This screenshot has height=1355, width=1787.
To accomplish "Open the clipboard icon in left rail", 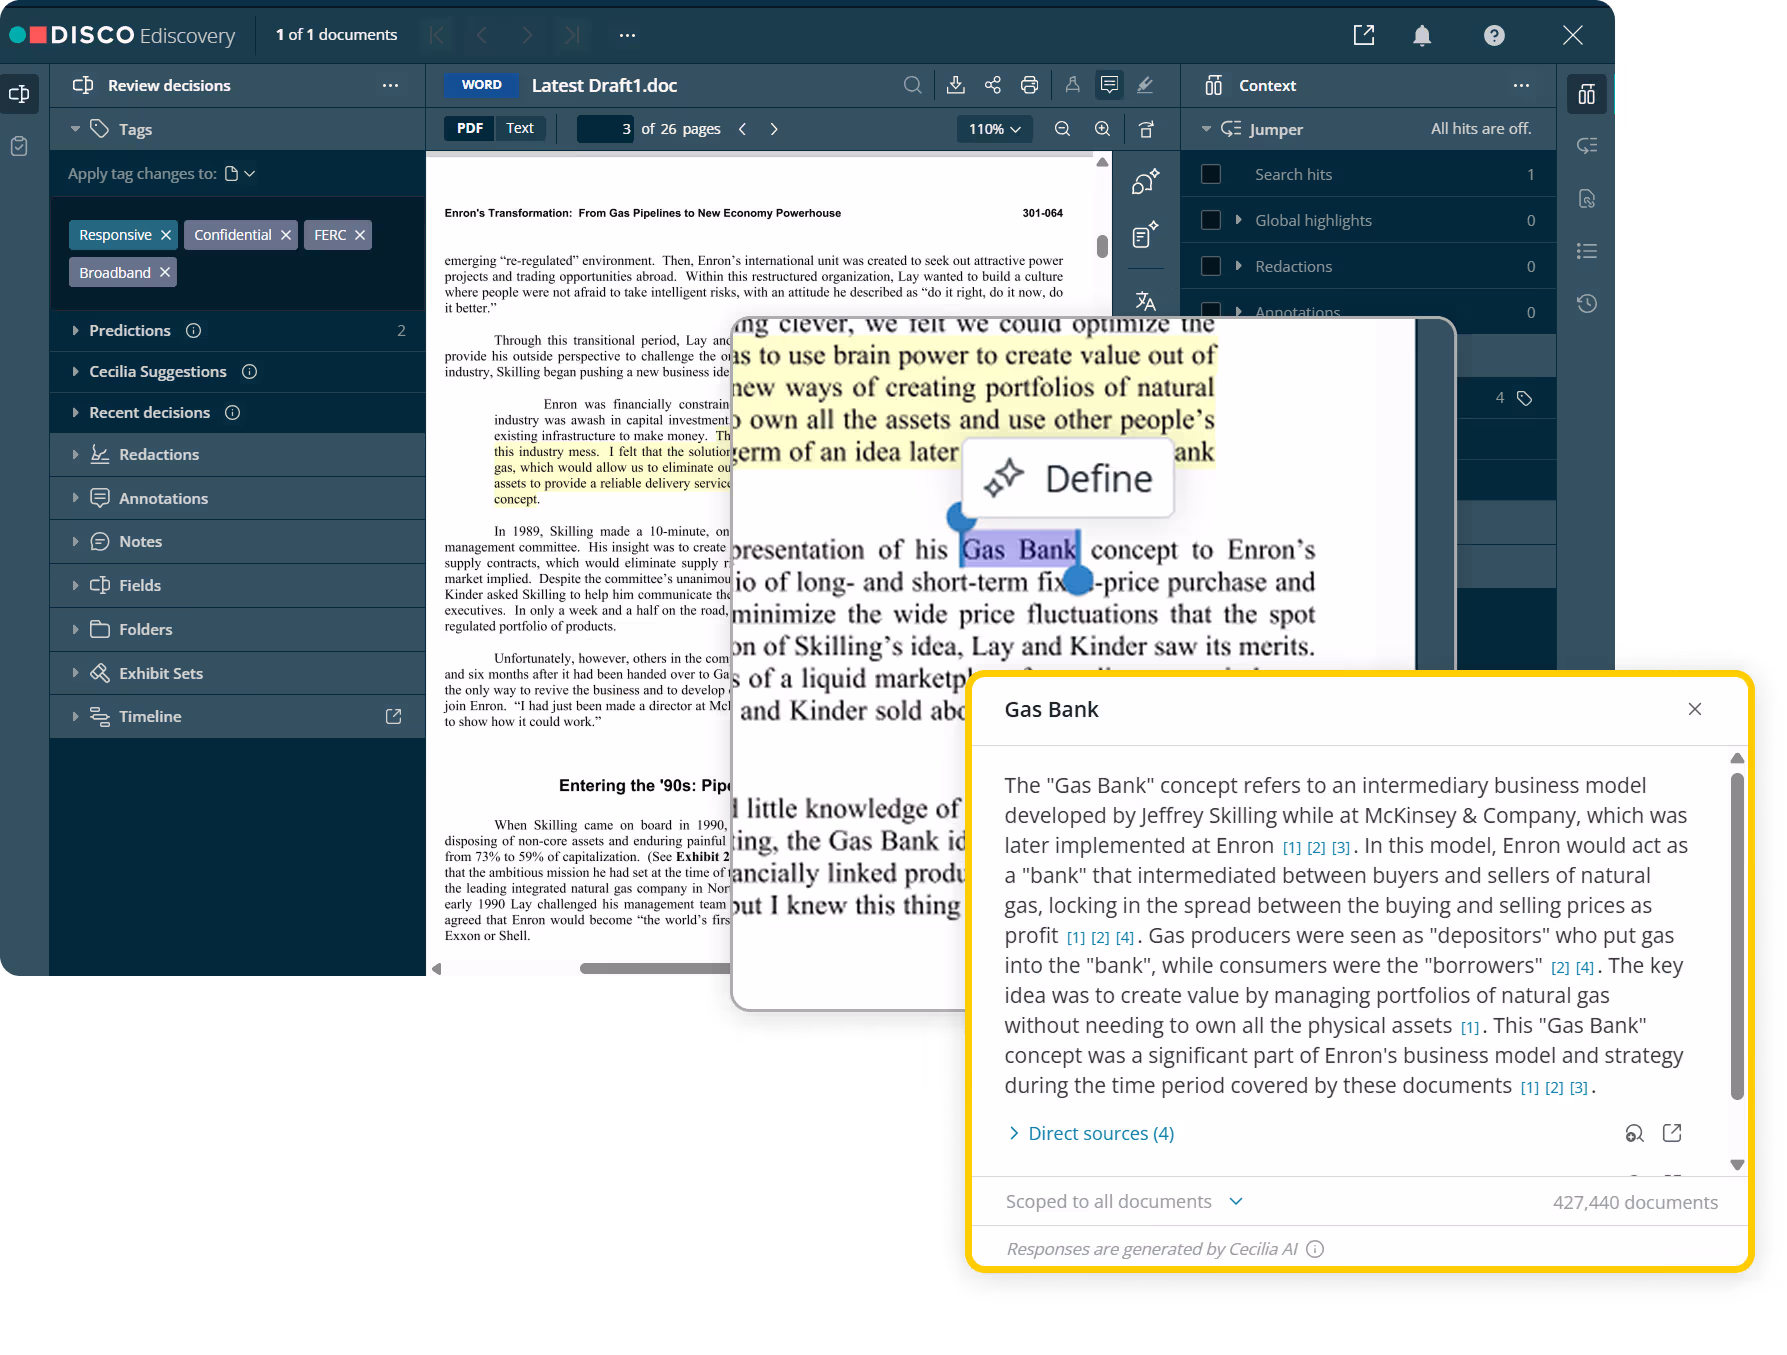I will point(19,146).
